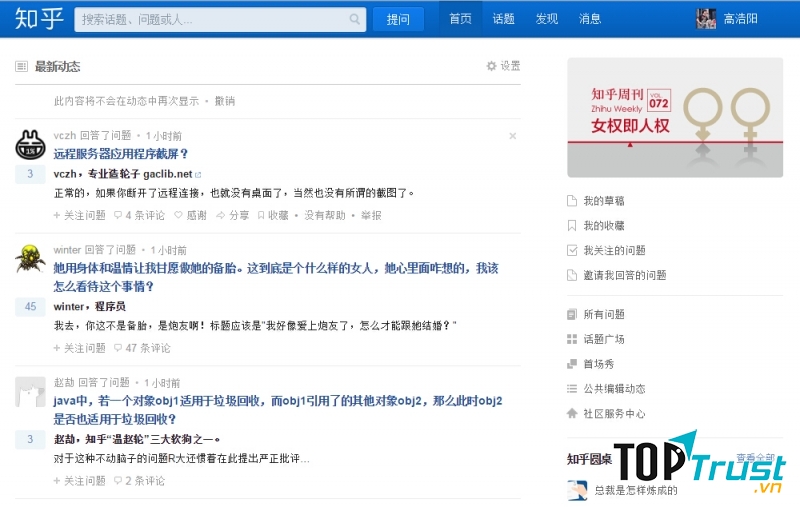Click vczh's profile avatar
This screenshot has width=800, height=507.
click(30, 146)
